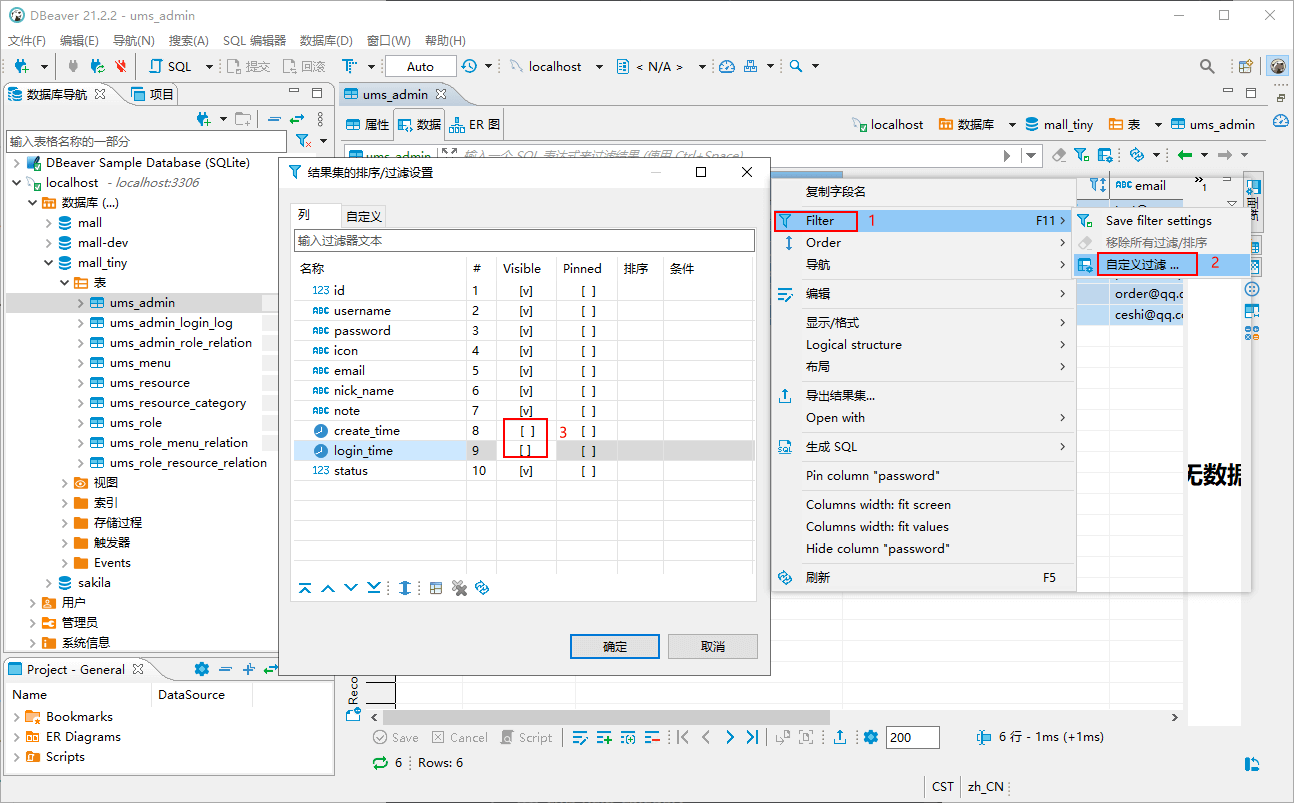
Task: Click the reconnect icon in main toolbar
Action: tap(97, 66)
